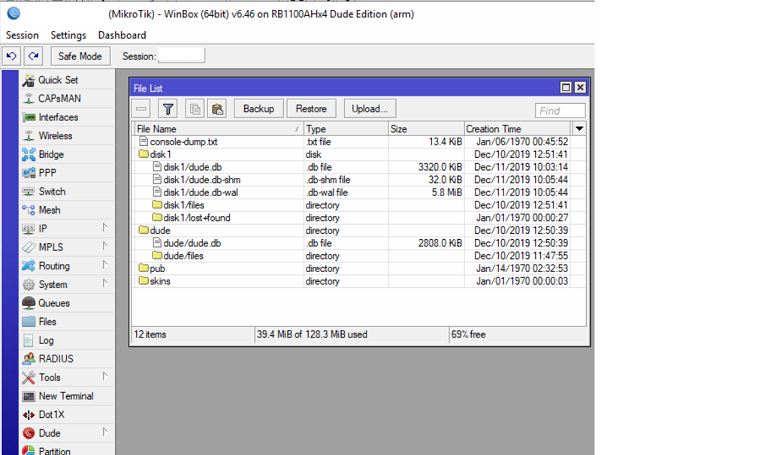The width and height of the screenshot is (761, 455).
Task: Click the Undo arrow icon
Action: click(x=11, y=56)
